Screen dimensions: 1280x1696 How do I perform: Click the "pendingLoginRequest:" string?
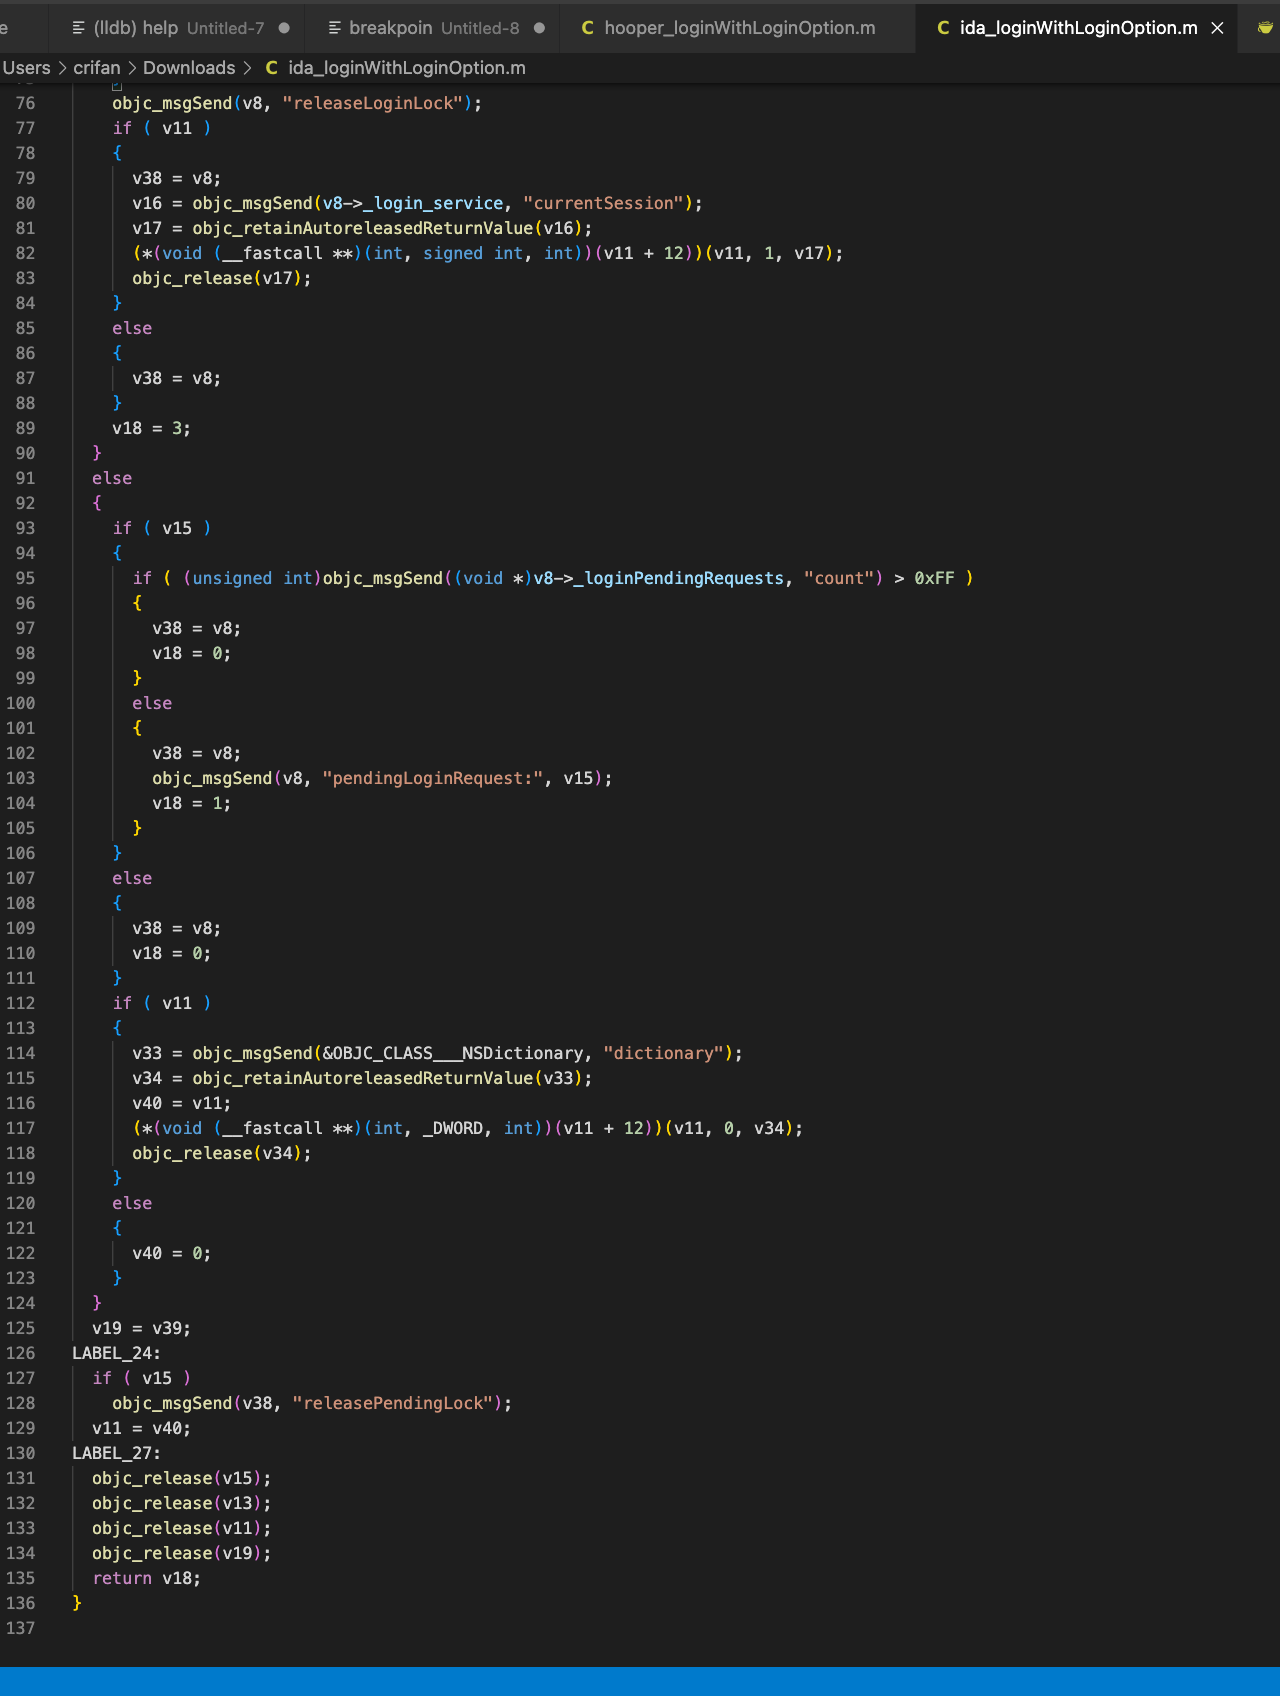tap(433, 778)
